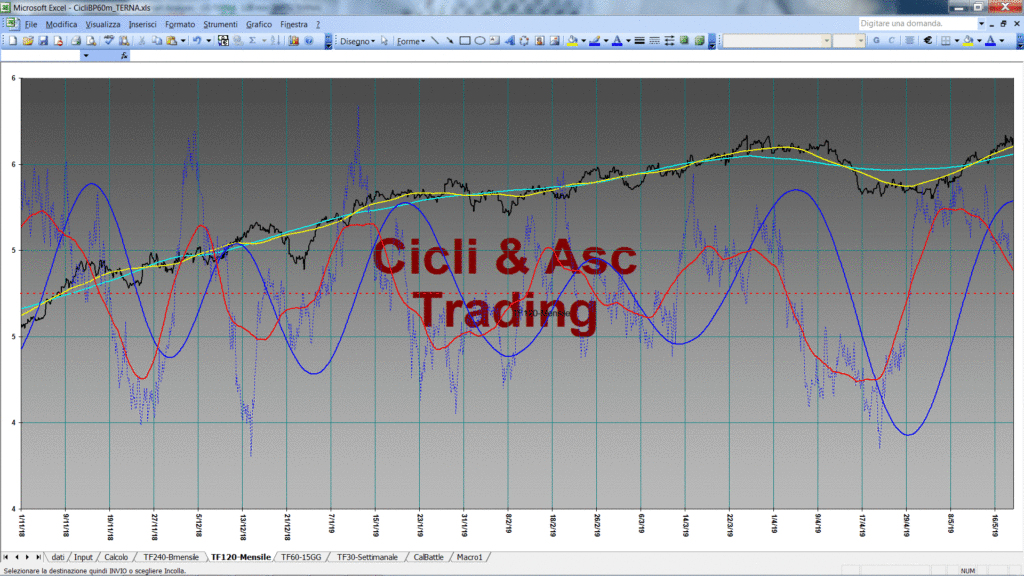1024x576 pixels.
Task: Insert a diagram or organization chart
Action: coord(524,40)
